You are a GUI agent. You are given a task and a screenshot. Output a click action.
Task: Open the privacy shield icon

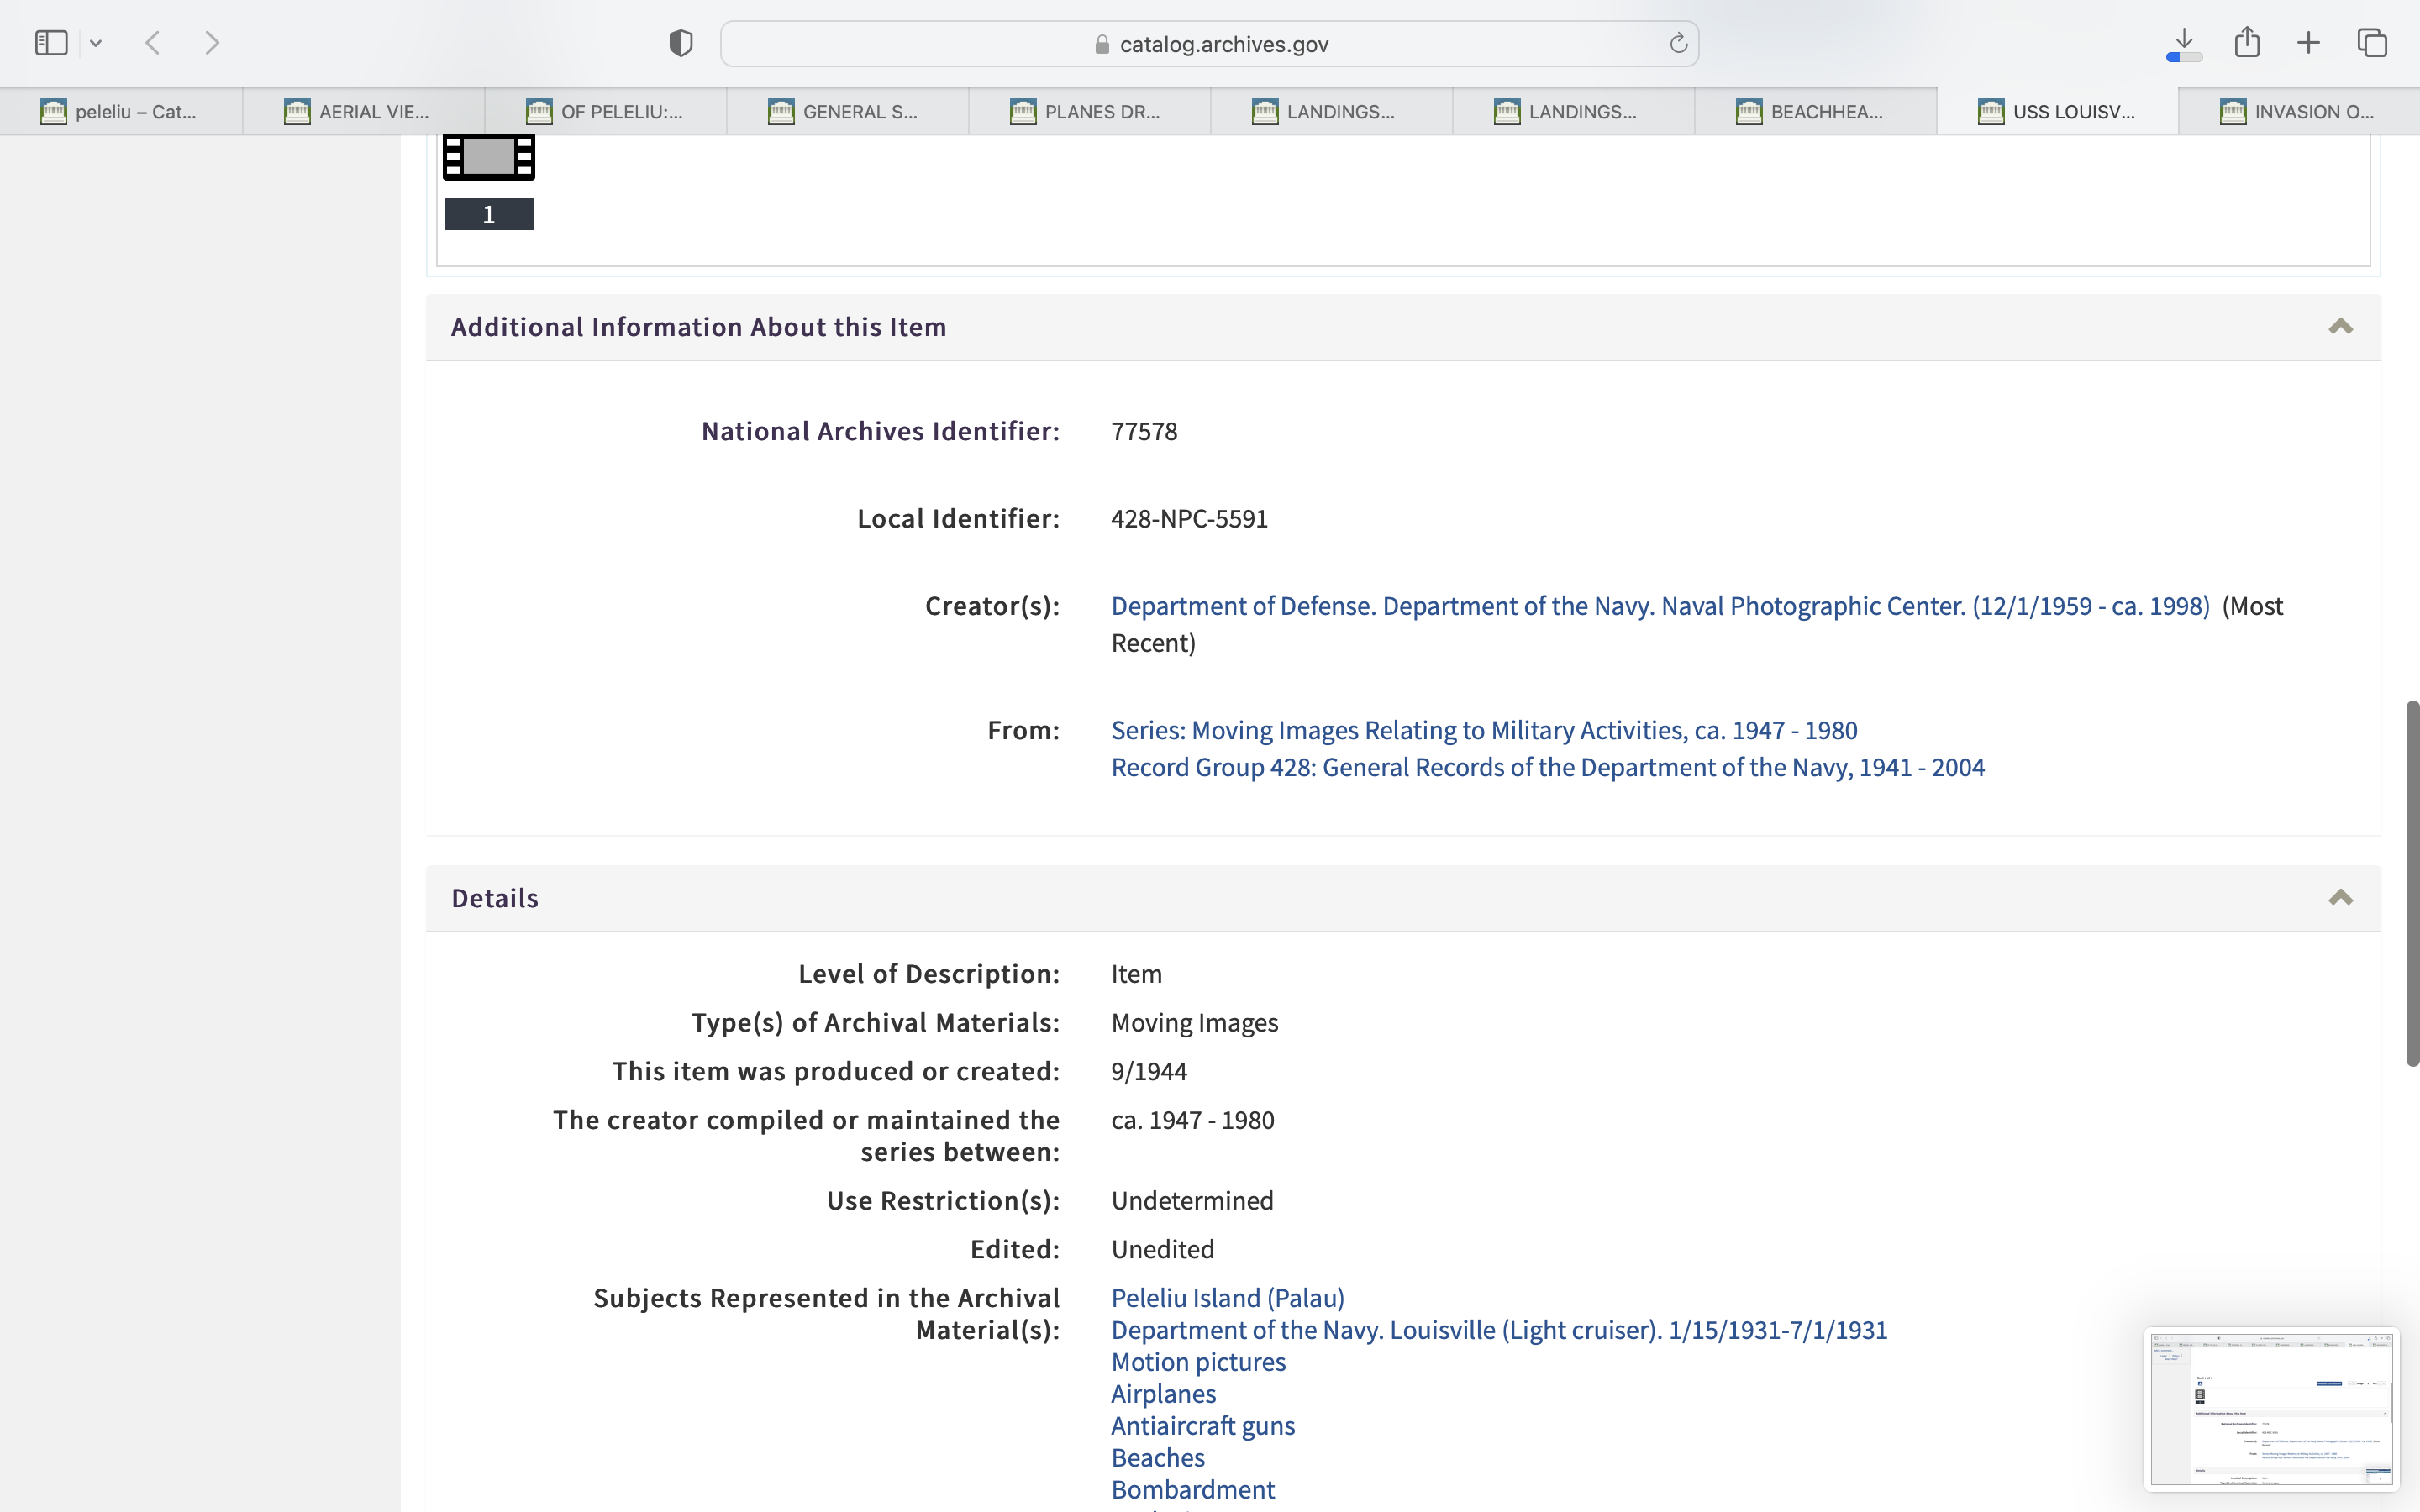click(x=681, y=43)
